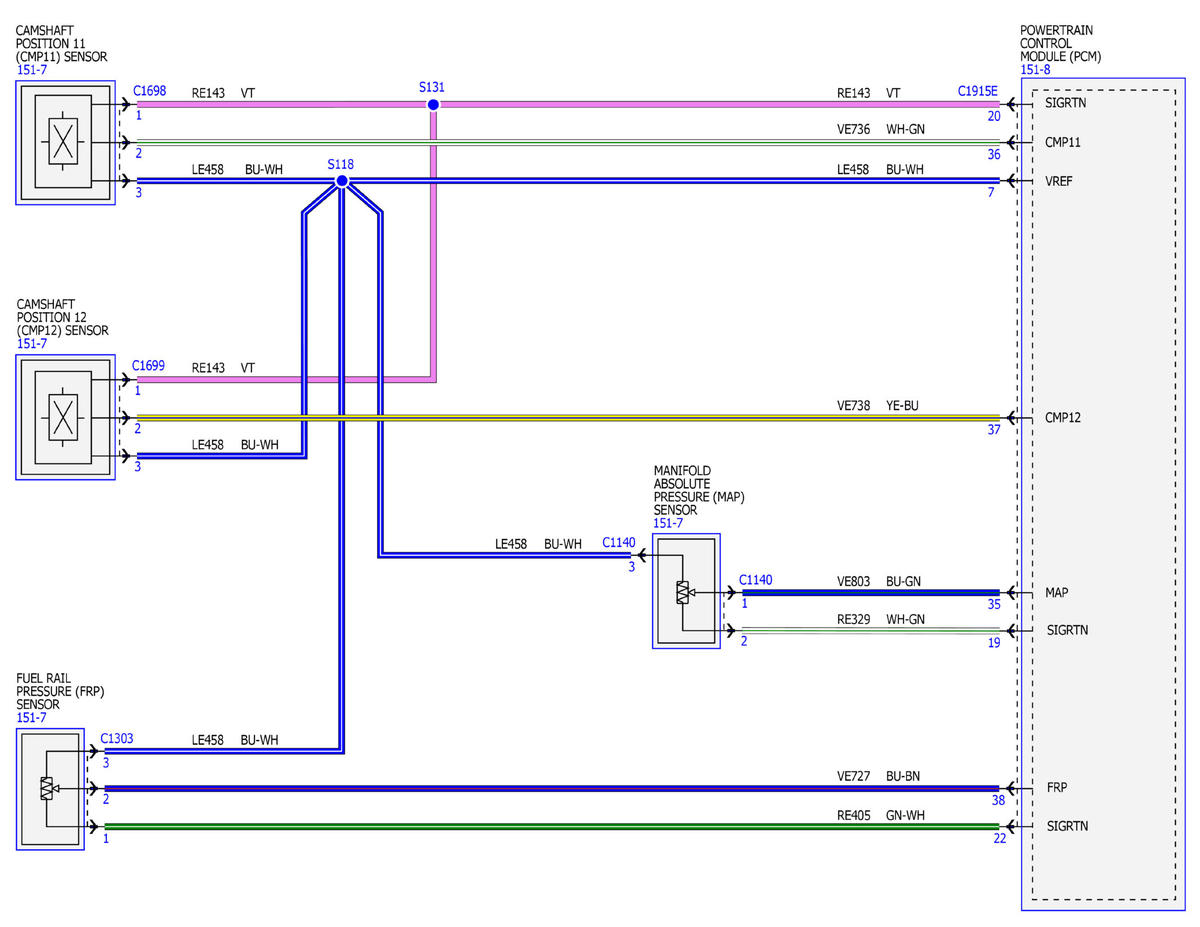Select the VE727 BU-BN wire label

pyautogui.click(x=878, y=775)
